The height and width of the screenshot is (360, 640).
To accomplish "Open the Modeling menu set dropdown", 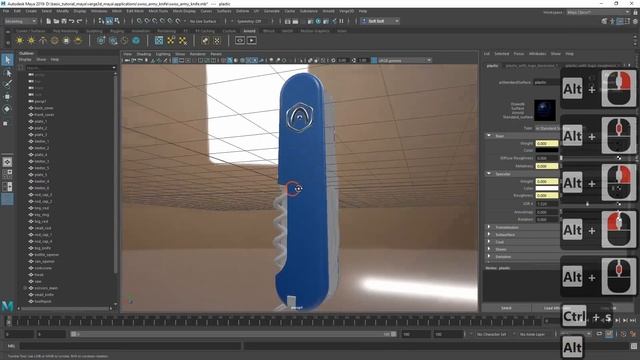I will point(20,21).
